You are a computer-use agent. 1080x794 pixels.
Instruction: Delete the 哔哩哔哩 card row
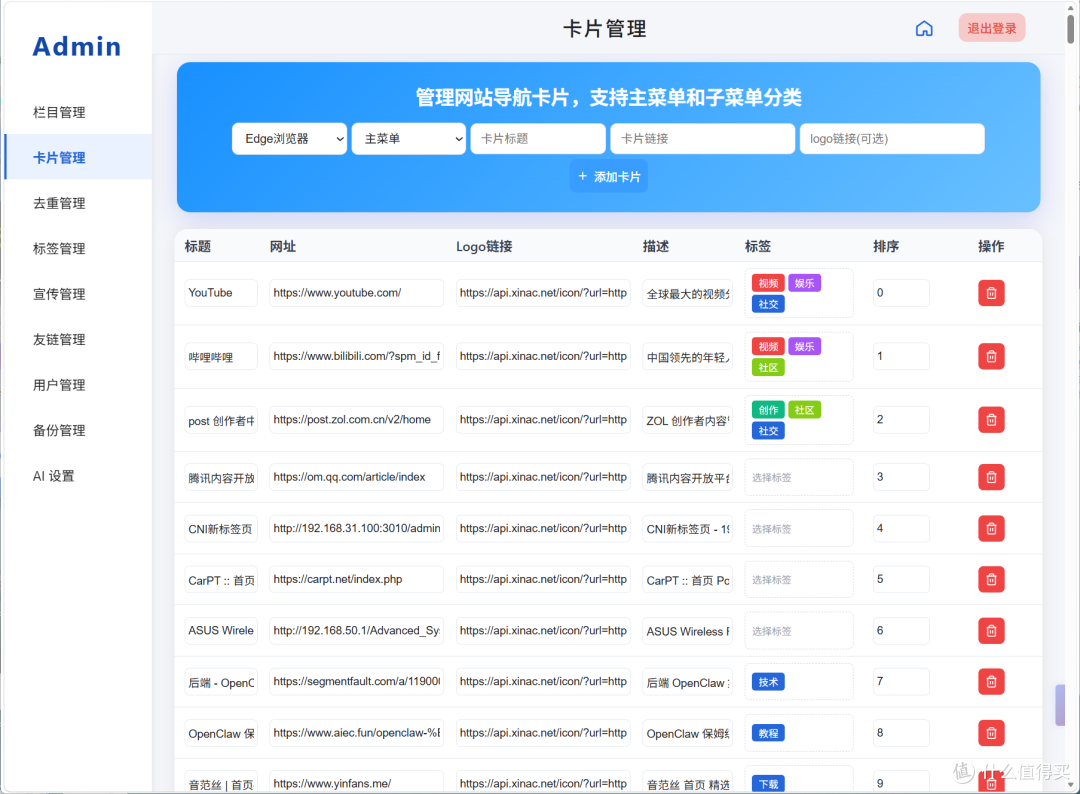click(x=991, y=356)
